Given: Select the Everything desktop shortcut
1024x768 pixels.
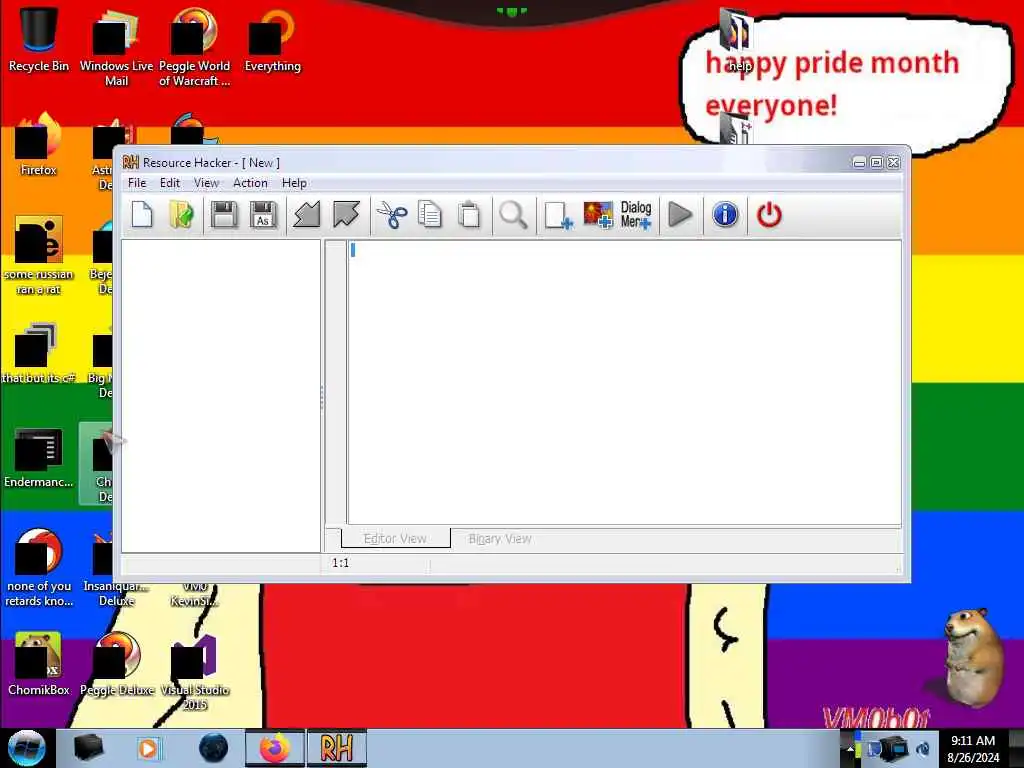Looking at the screenshot, I should pos(272,39).
